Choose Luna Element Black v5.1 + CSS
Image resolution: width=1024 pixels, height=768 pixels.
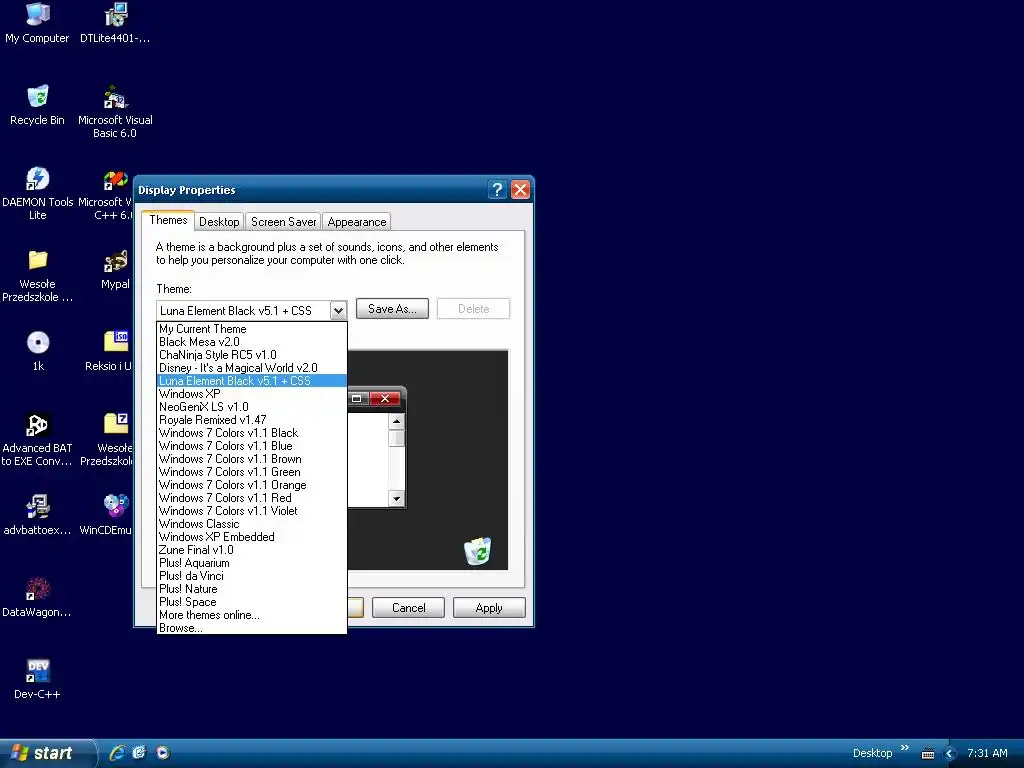point(252,381)
